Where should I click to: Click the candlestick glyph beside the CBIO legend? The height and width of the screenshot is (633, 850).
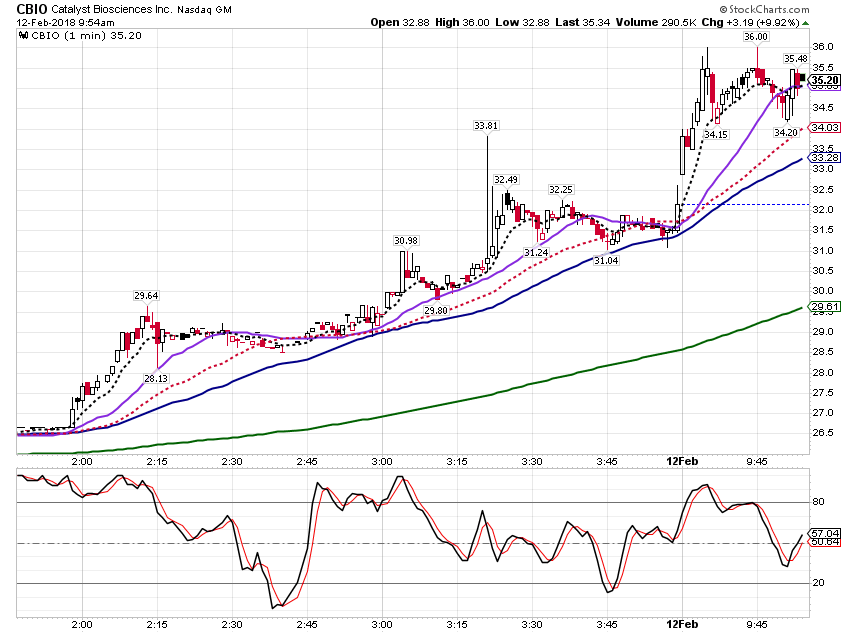coord(23,35)
